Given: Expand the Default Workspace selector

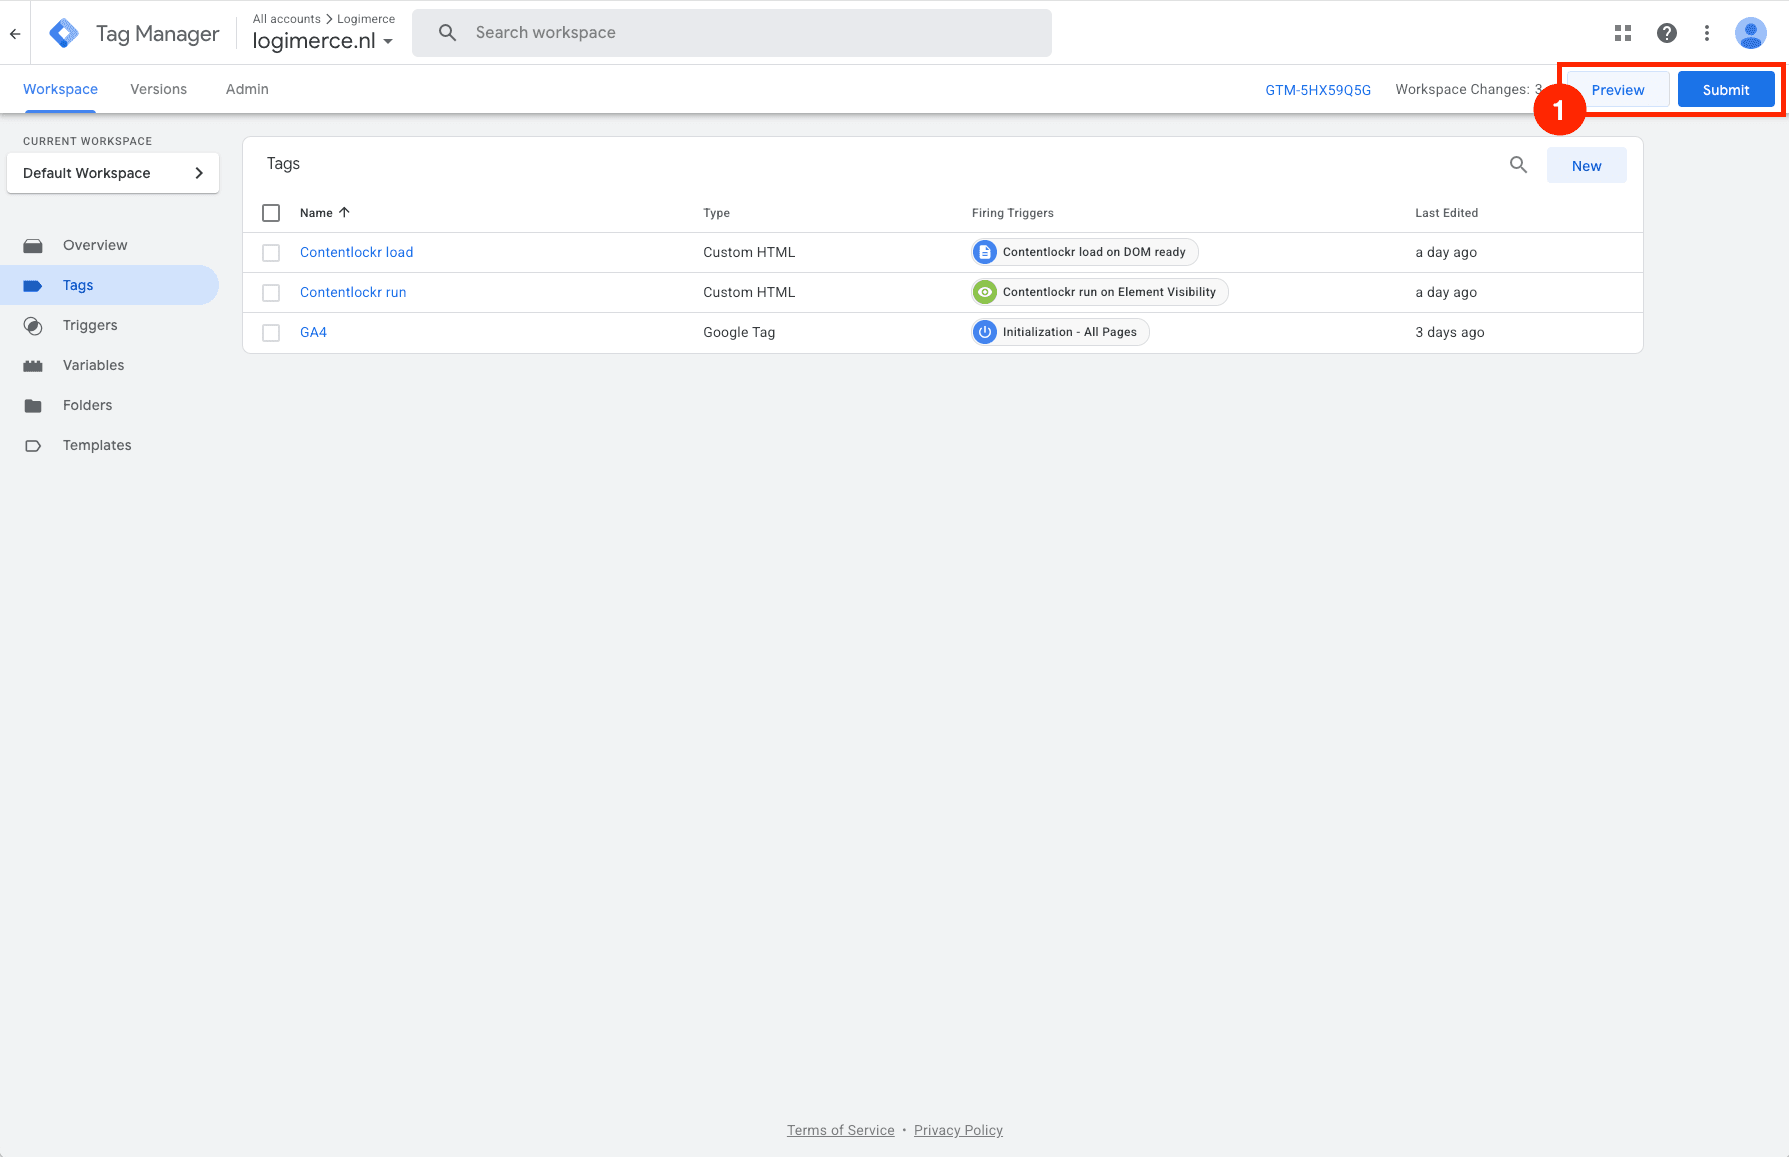Looking at the screenshot, I should click(x=113, y=173).
